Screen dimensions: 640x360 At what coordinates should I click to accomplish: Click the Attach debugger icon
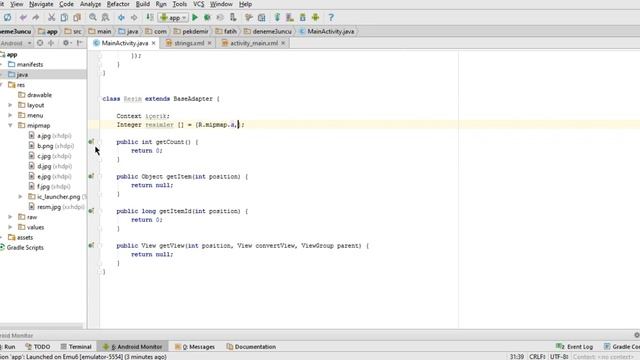tap(233, 18)
